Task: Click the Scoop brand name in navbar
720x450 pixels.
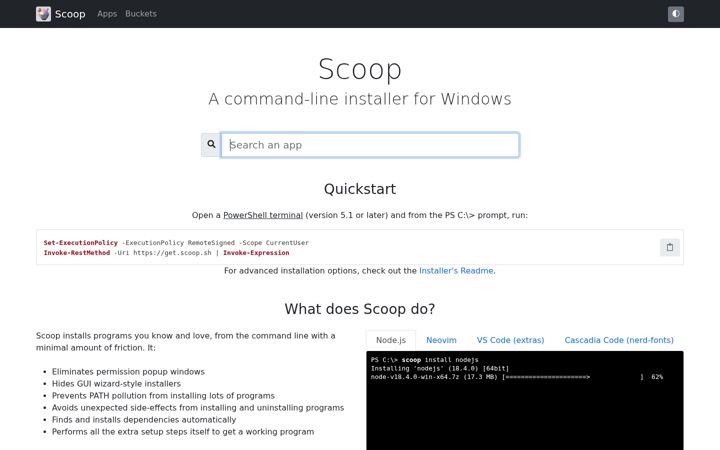Action: (x=70, y=14)
